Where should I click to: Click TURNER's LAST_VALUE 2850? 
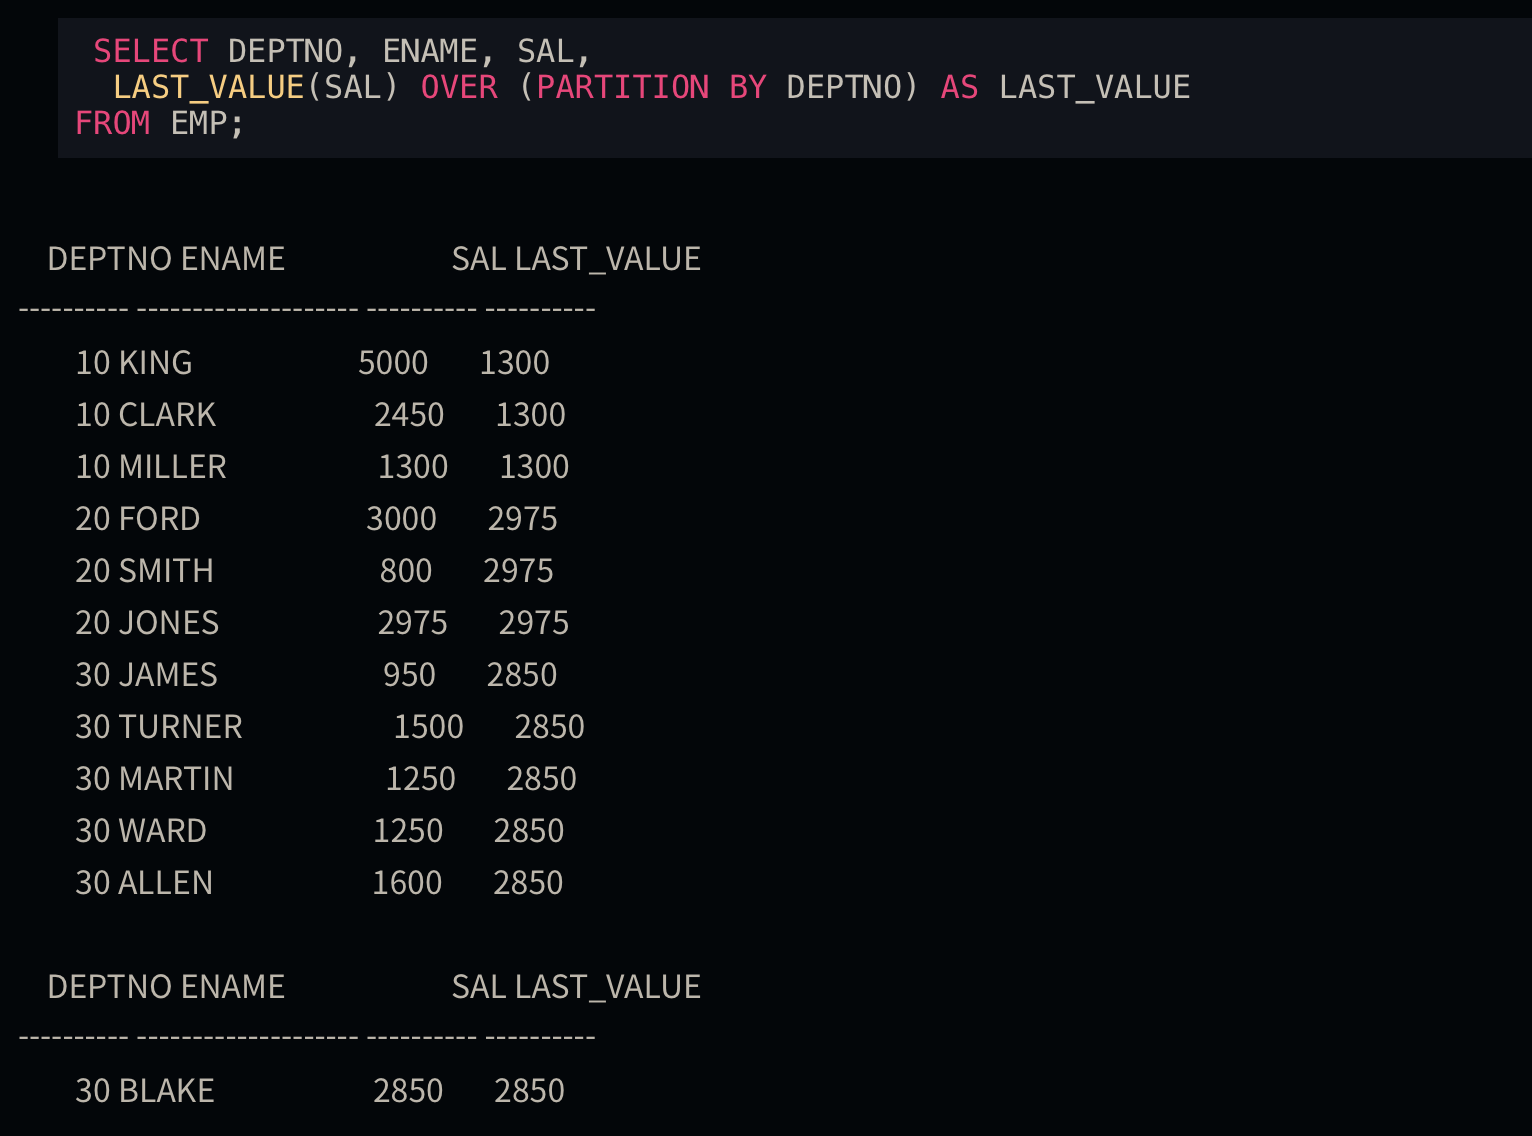549,726
